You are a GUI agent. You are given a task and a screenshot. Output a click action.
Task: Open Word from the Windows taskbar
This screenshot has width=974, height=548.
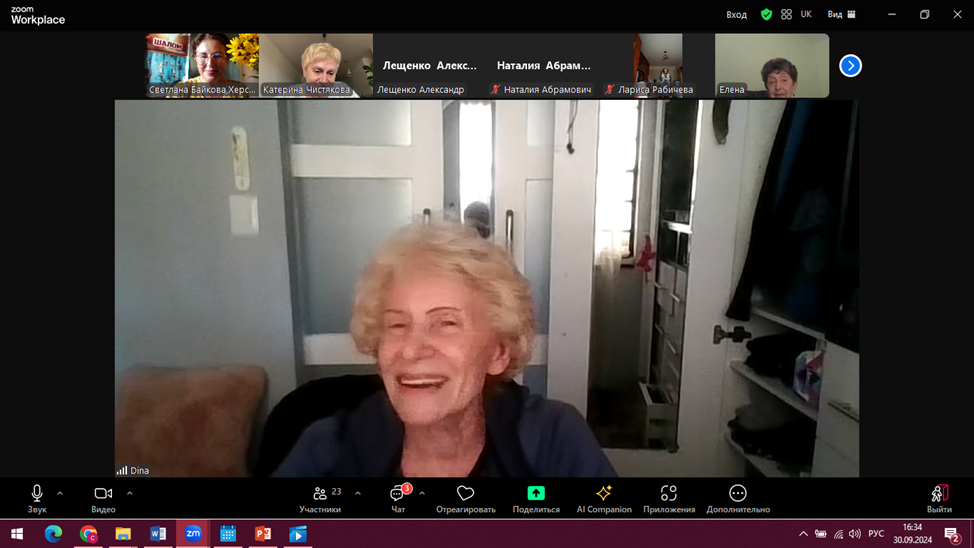click(x=158, y=534)
